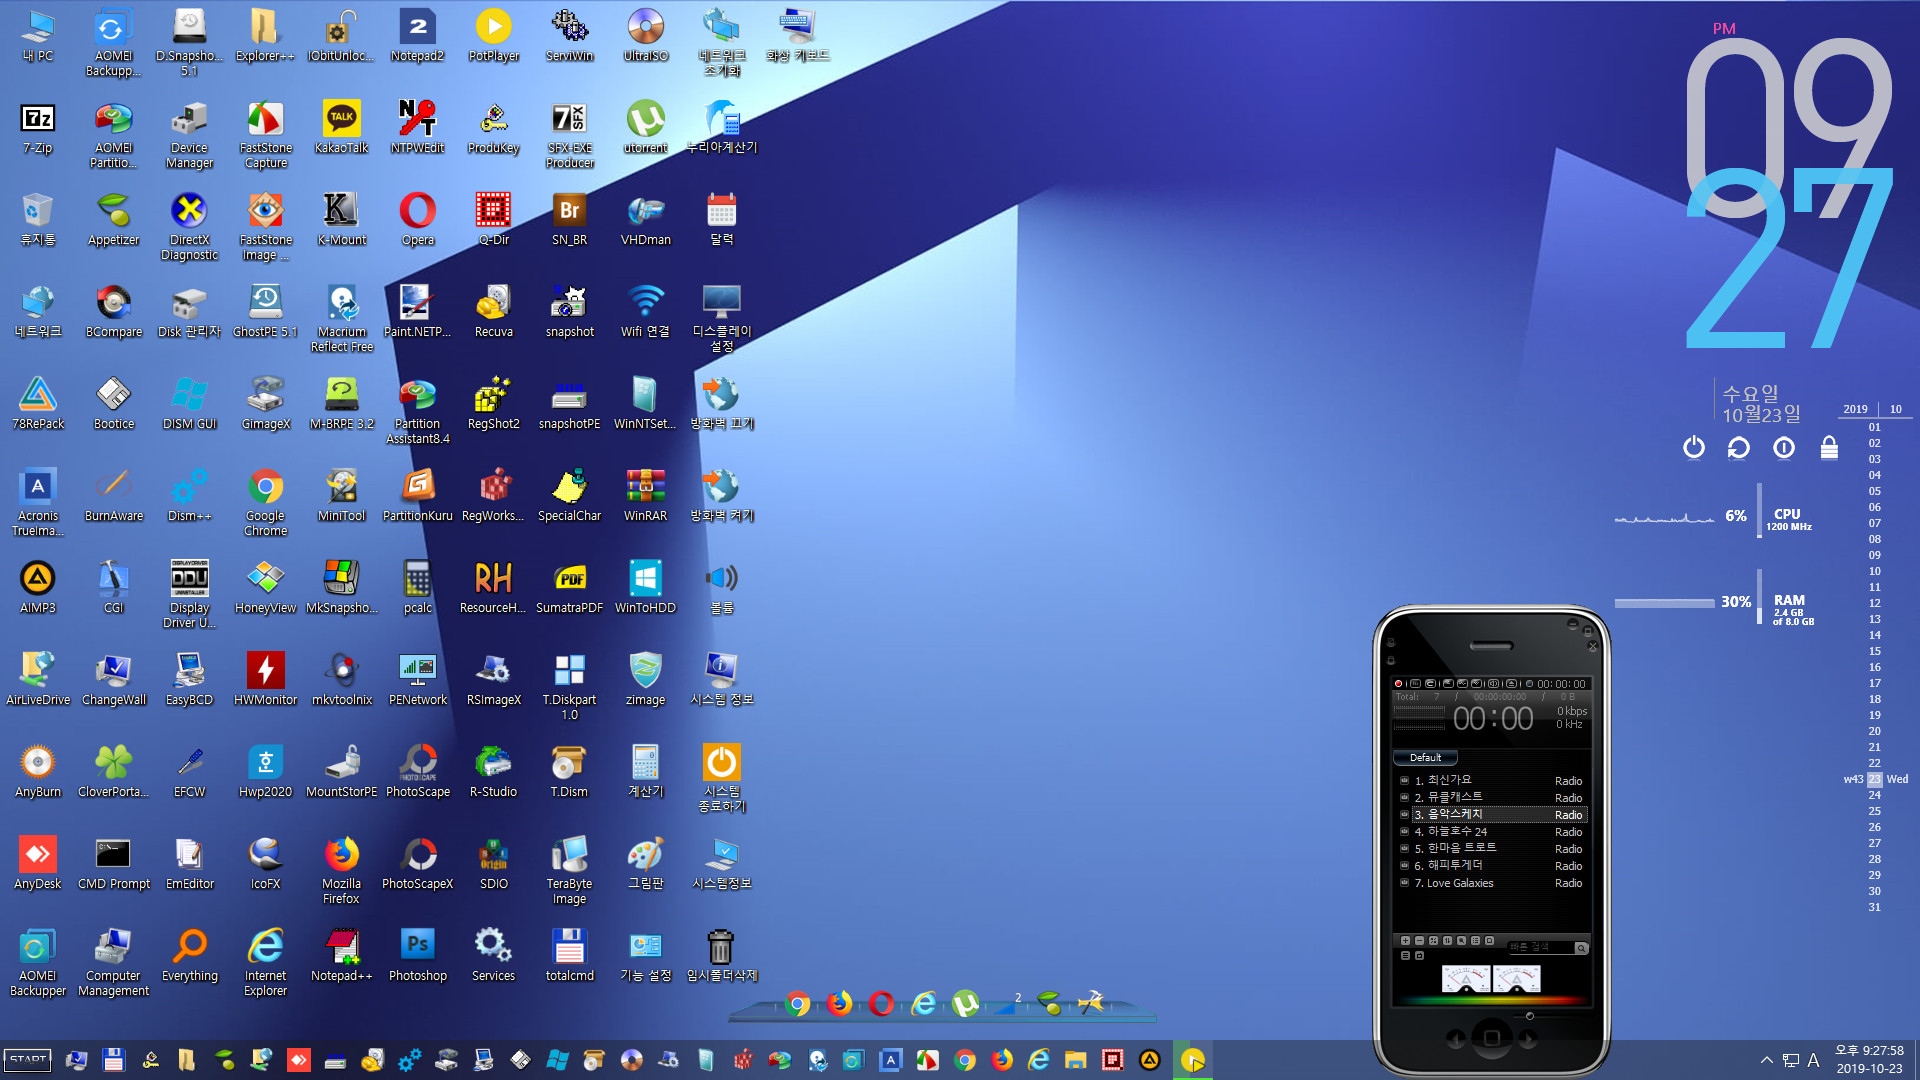
Task: Click the minus remove button in playlist toolbar
Action: [1419, 941]
